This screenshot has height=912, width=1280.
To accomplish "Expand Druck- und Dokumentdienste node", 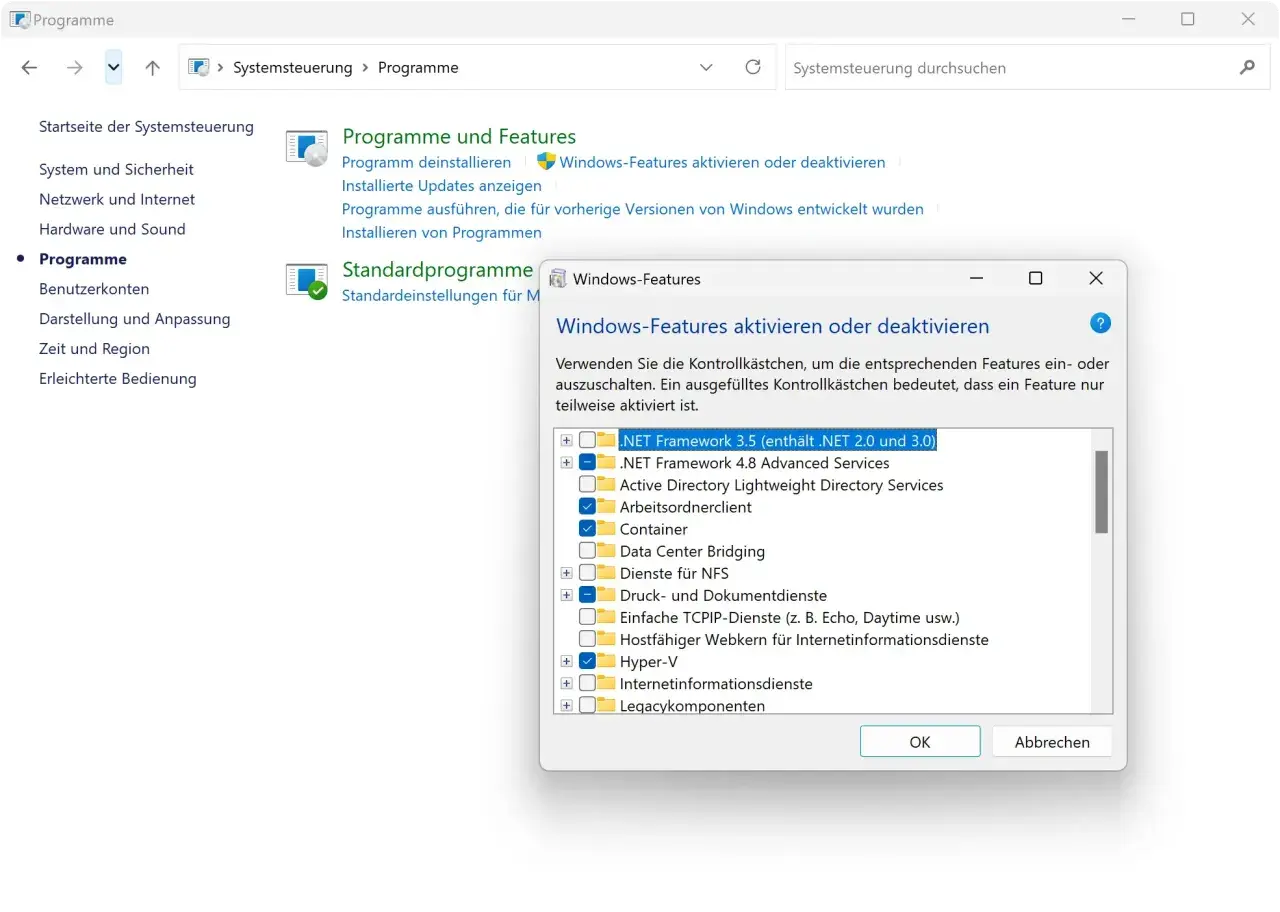I will coord(567,595).
